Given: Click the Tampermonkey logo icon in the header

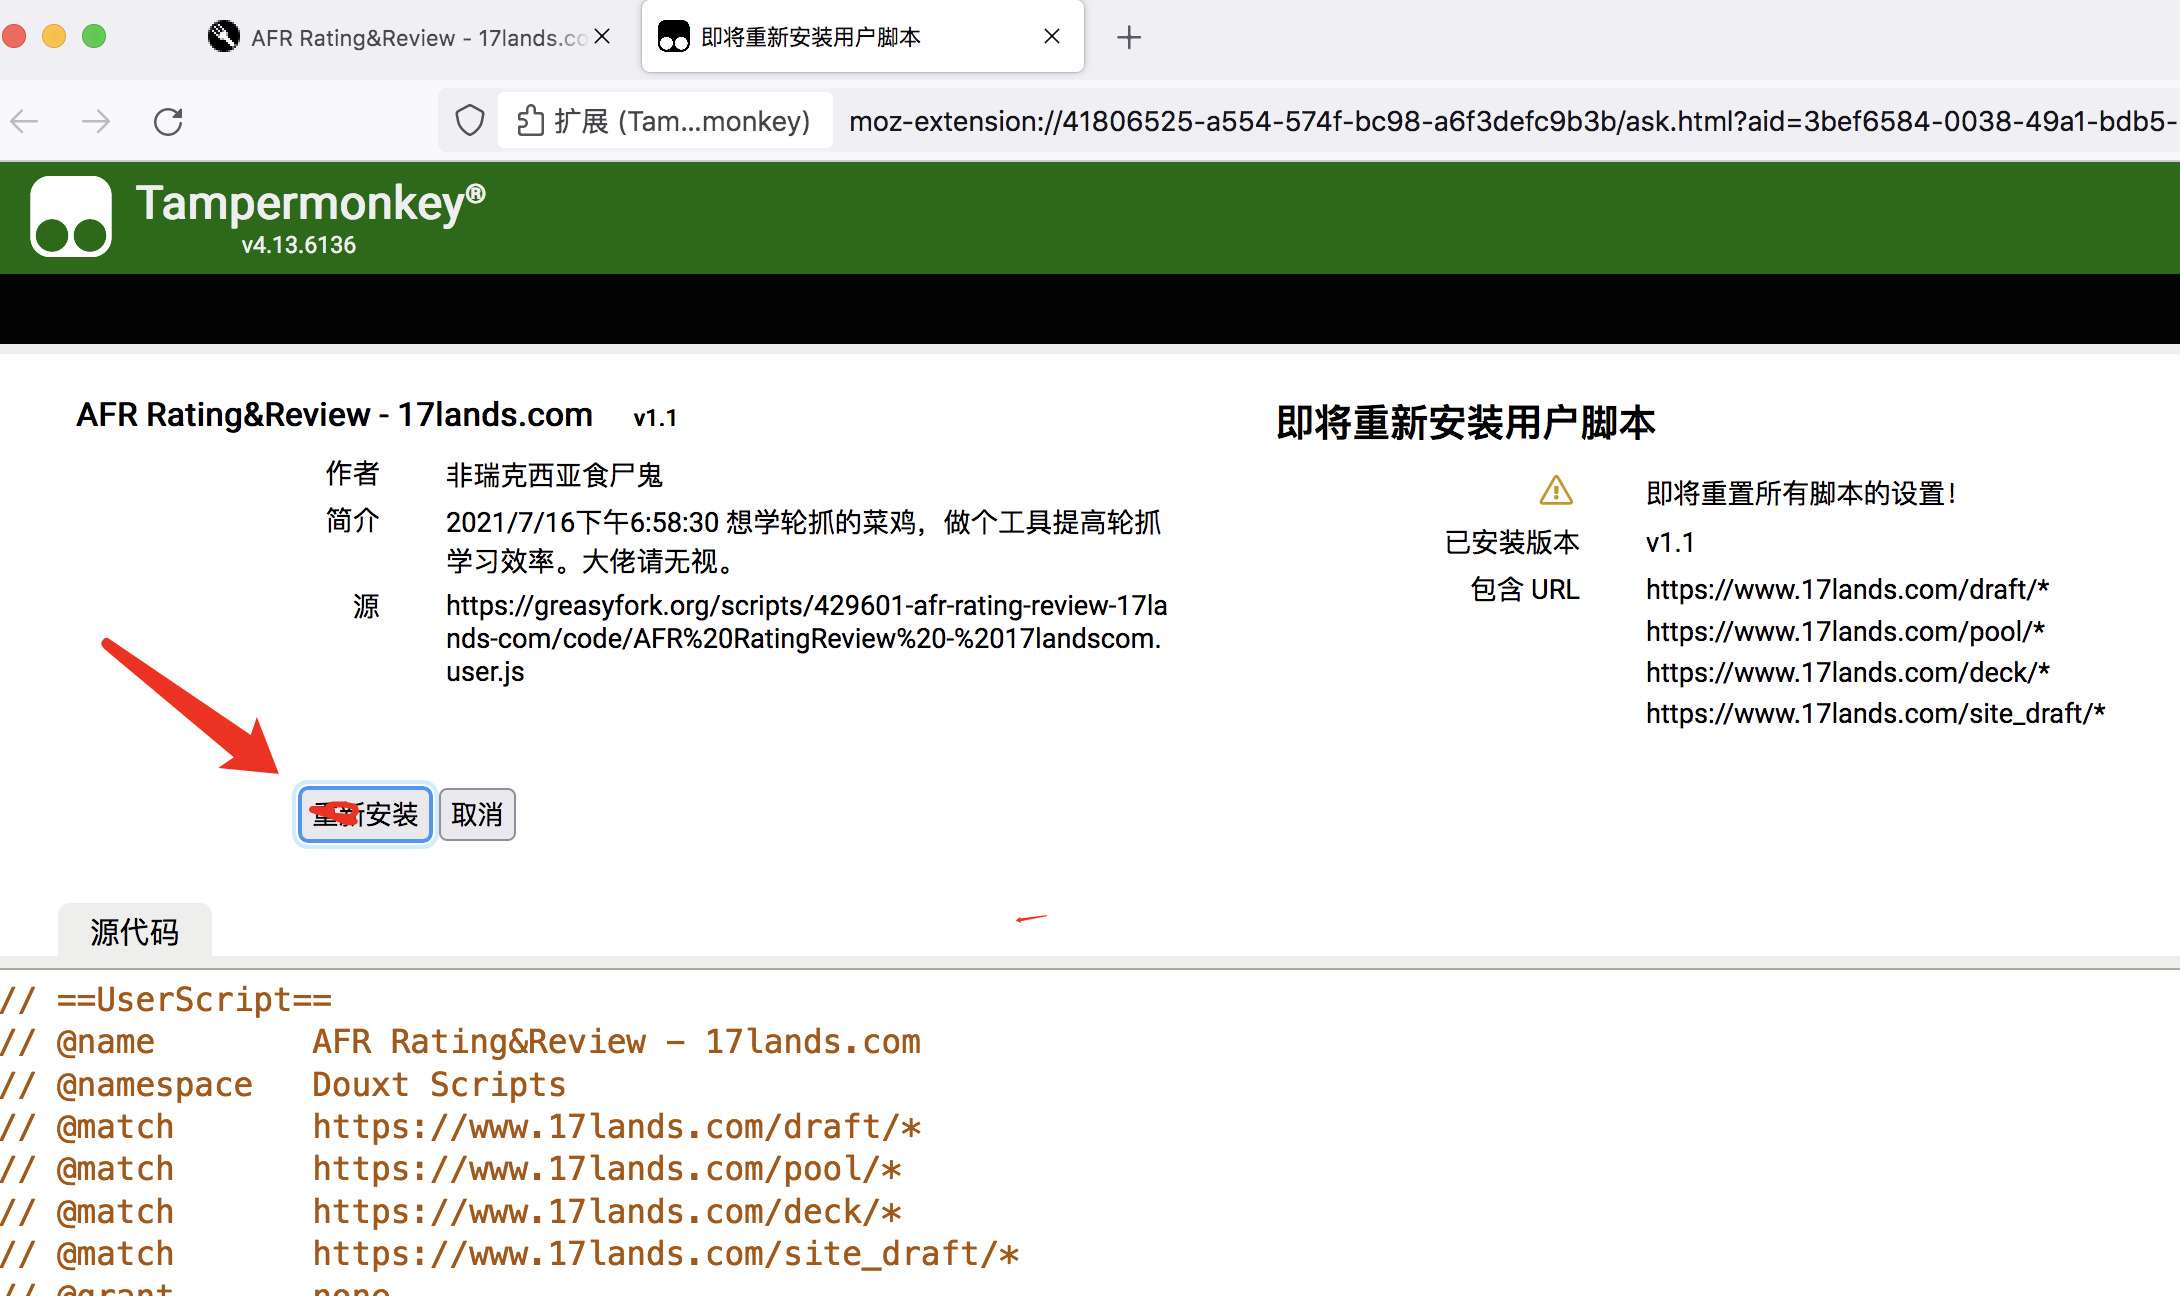Looking at the screenshot, I should (71, 217).
